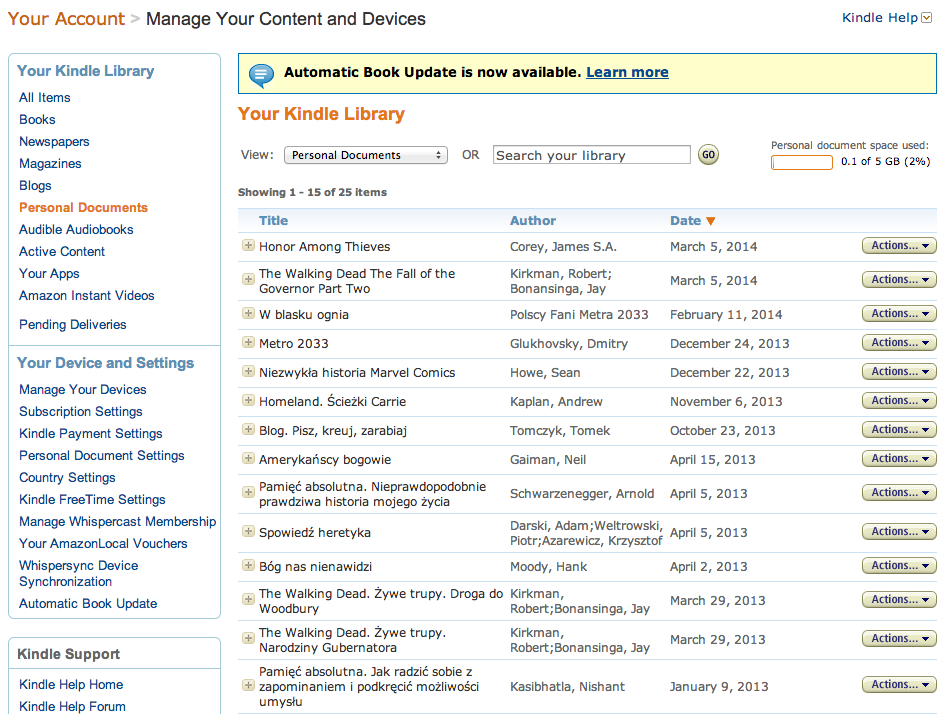
Task: Expand Walking Dead Droga do Woodbury row
Action: [248, 599]
